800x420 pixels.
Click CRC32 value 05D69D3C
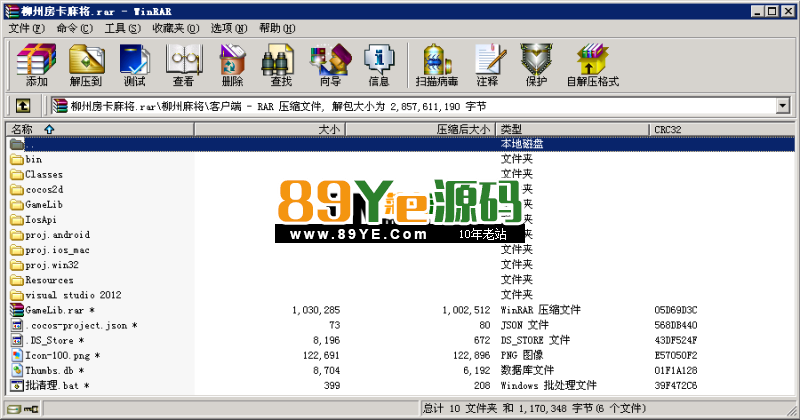click(676, 310)
